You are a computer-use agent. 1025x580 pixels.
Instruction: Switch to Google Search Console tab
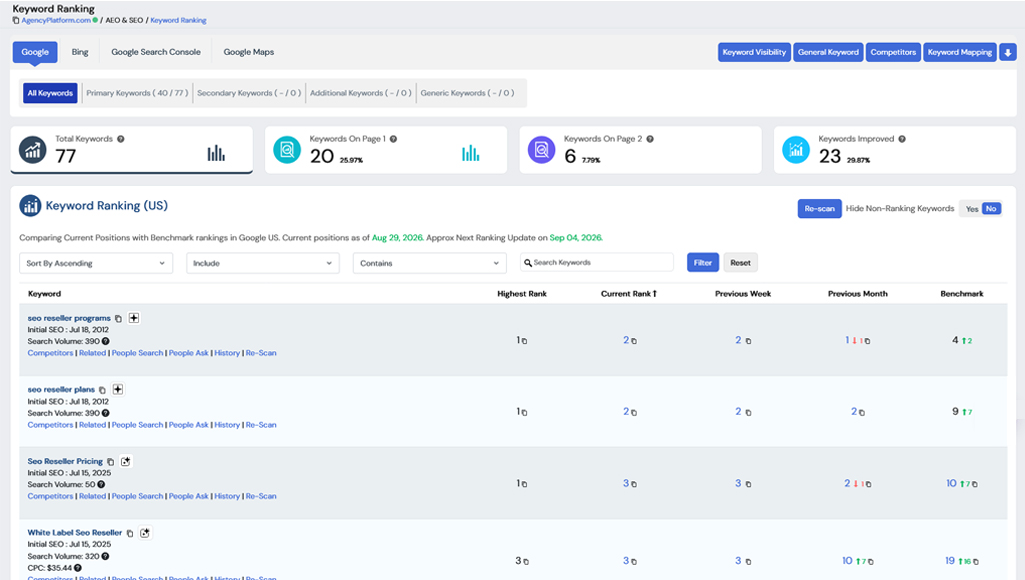click(156, 52)
